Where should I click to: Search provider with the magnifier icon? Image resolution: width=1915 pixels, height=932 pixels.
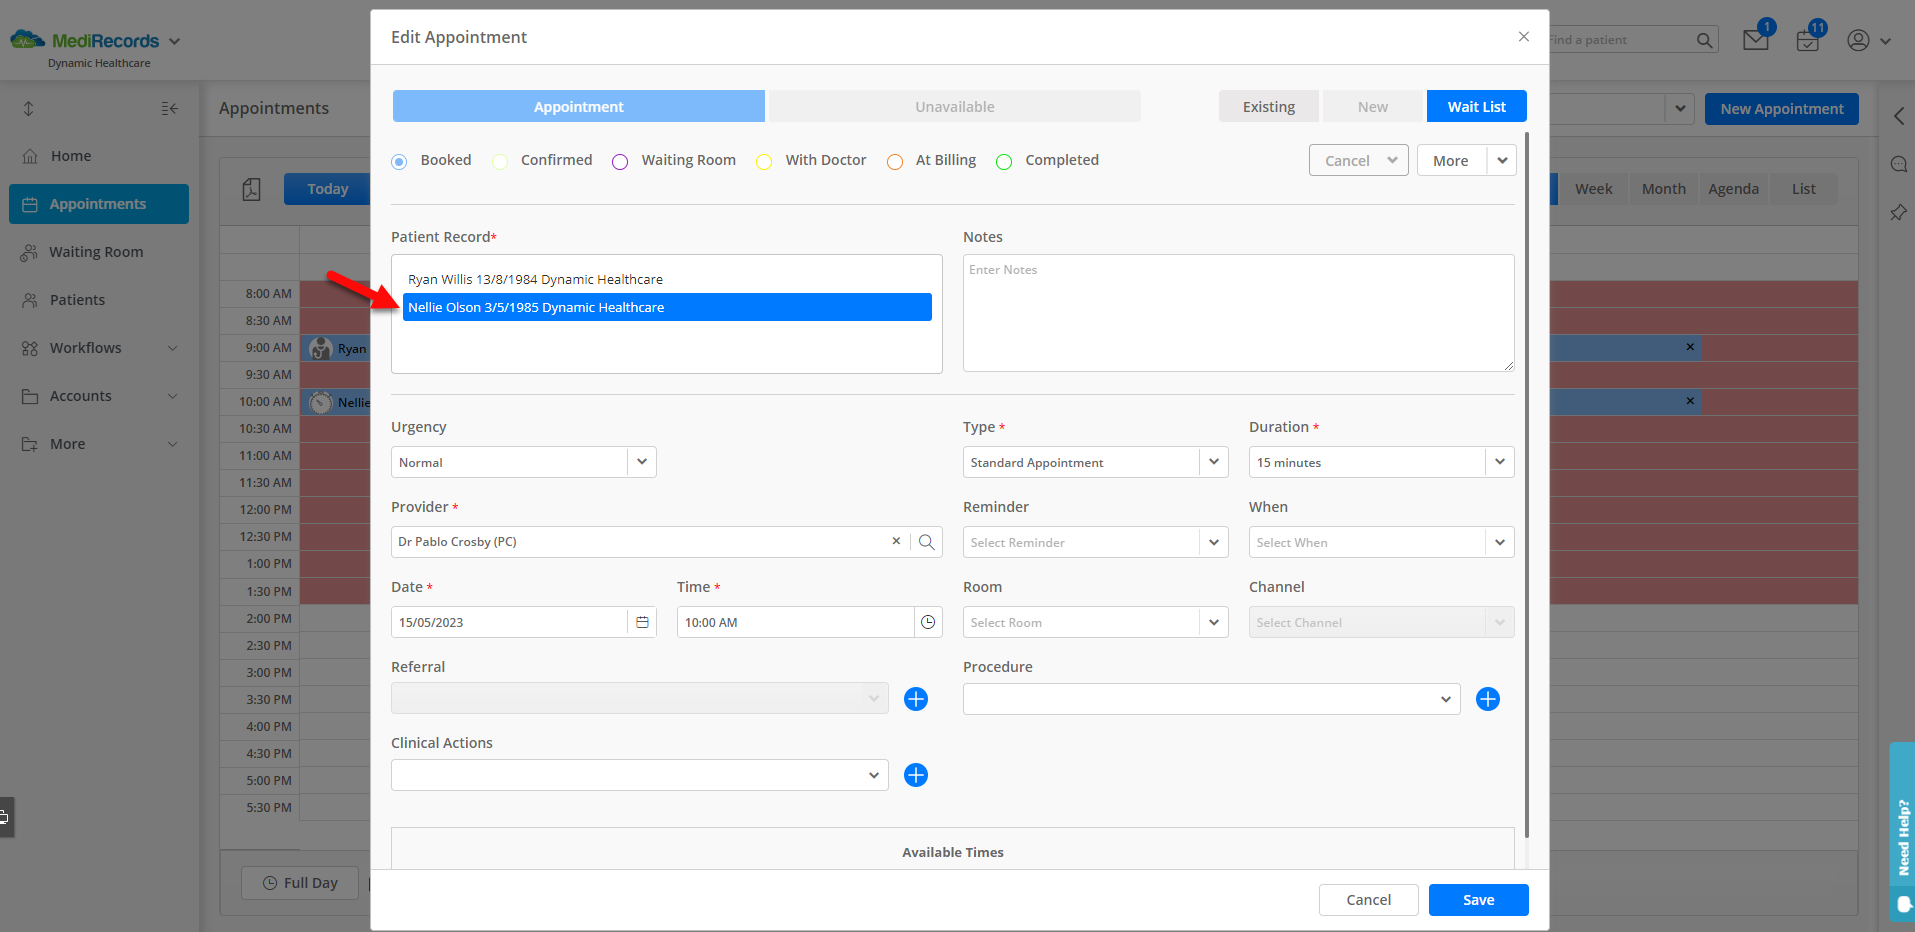pos(927,542)
